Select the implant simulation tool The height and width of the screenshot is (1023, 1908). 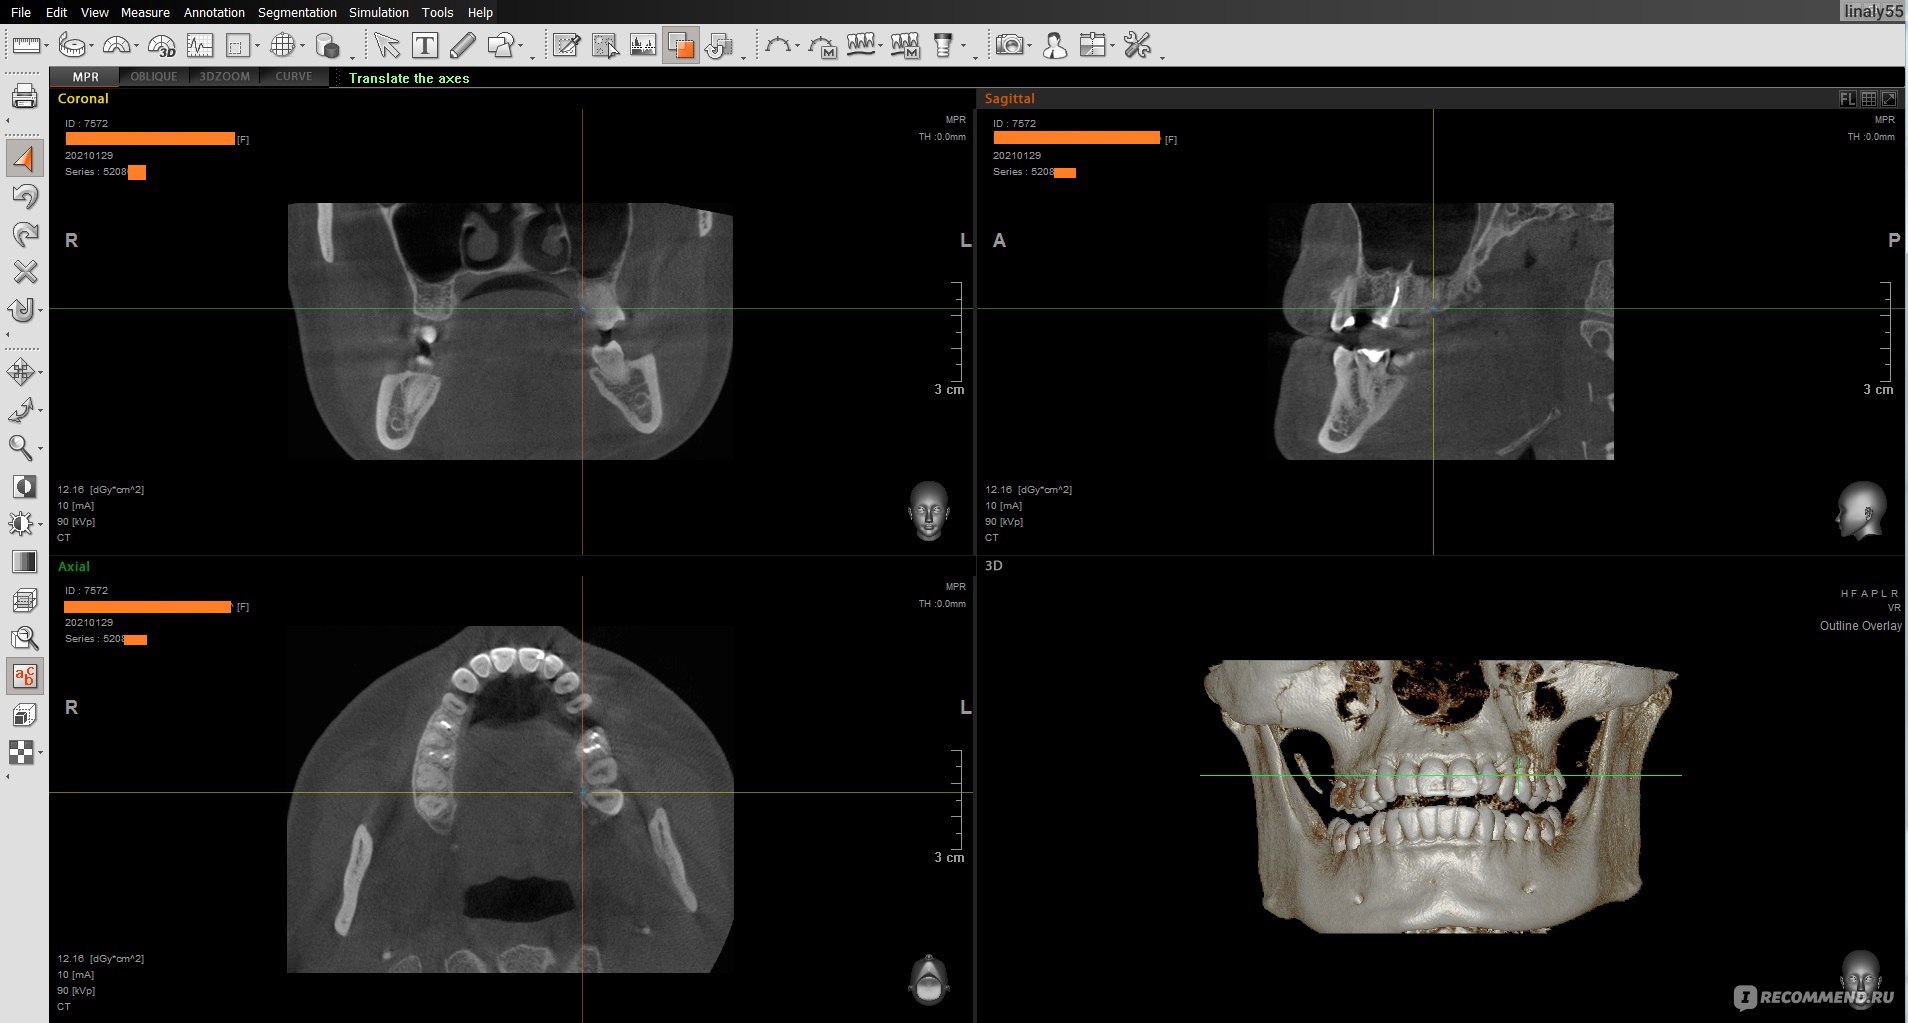(942, 45)
